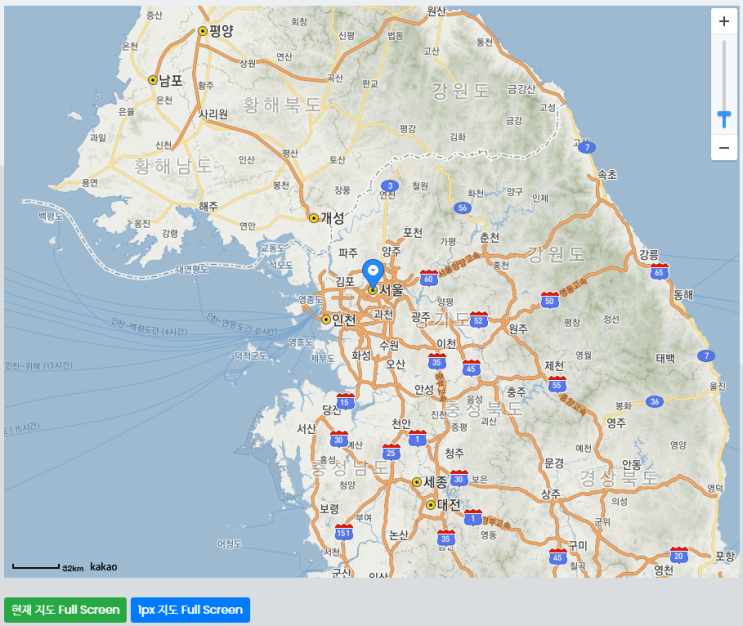Click the 속초 label on east coast

607,174
